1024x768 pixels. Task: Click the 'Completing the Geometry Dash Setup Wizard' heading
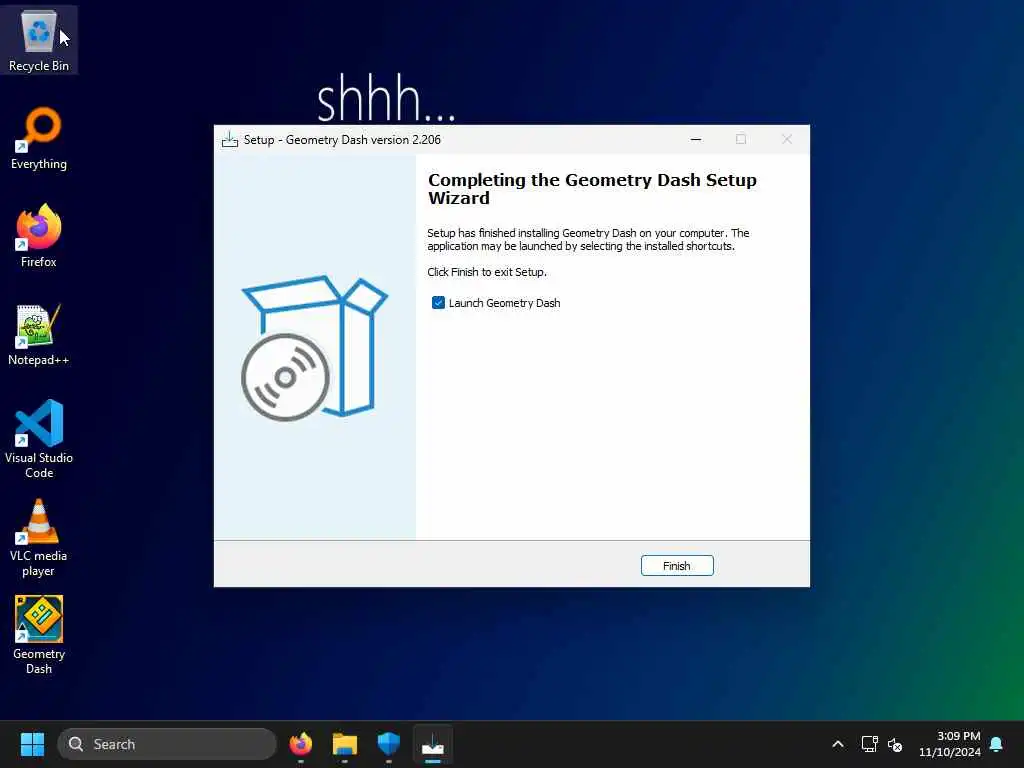tap(592, 189)
